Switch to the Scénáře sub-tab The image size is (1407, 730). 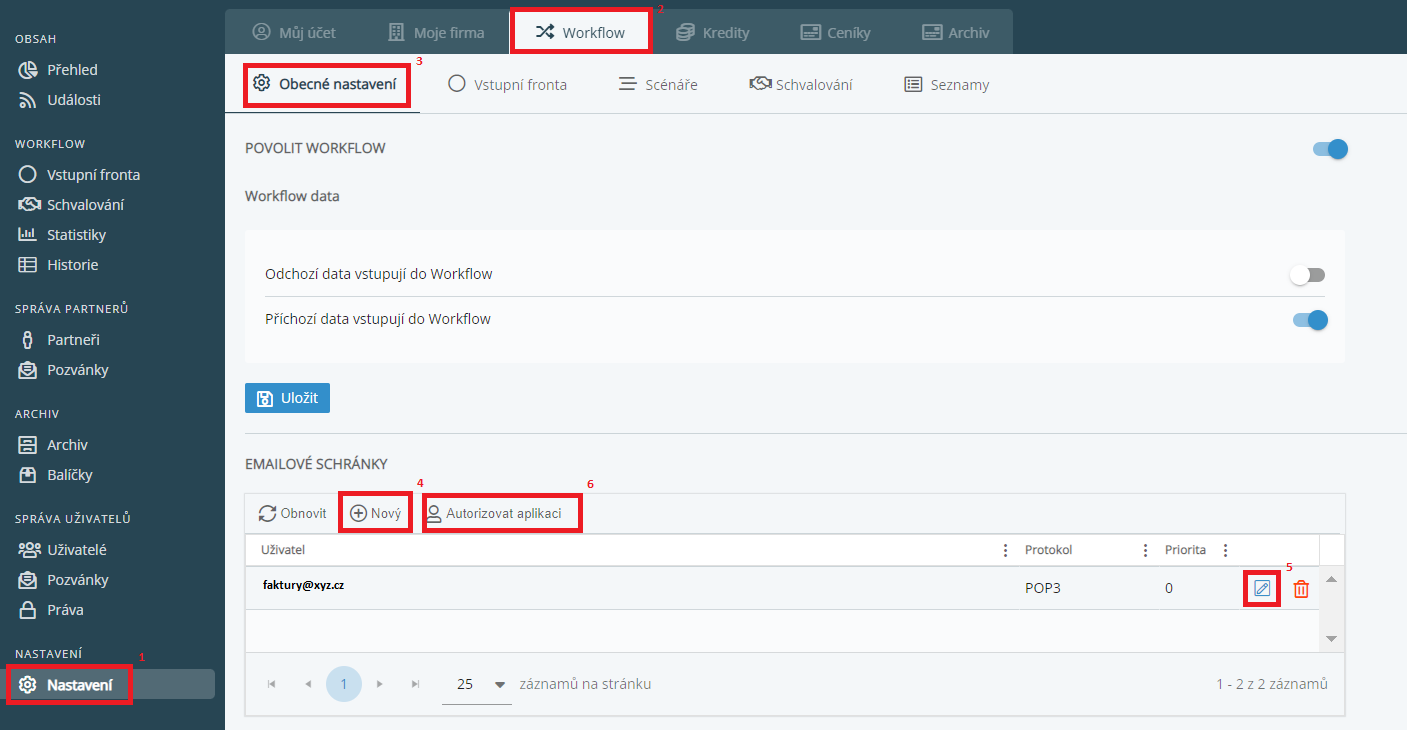coord(658,85)
